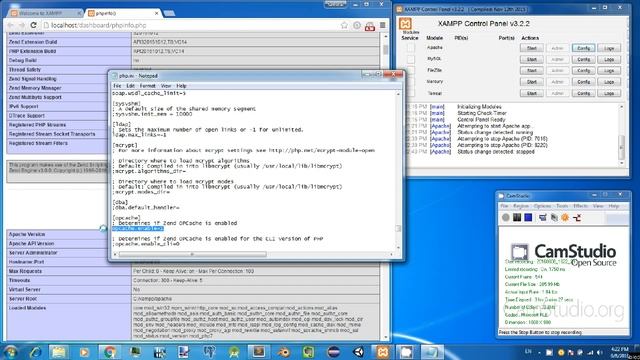Open Notepad's Edit menu
The width and height of the screenshot is (640, 360).
tap(130, 86)
